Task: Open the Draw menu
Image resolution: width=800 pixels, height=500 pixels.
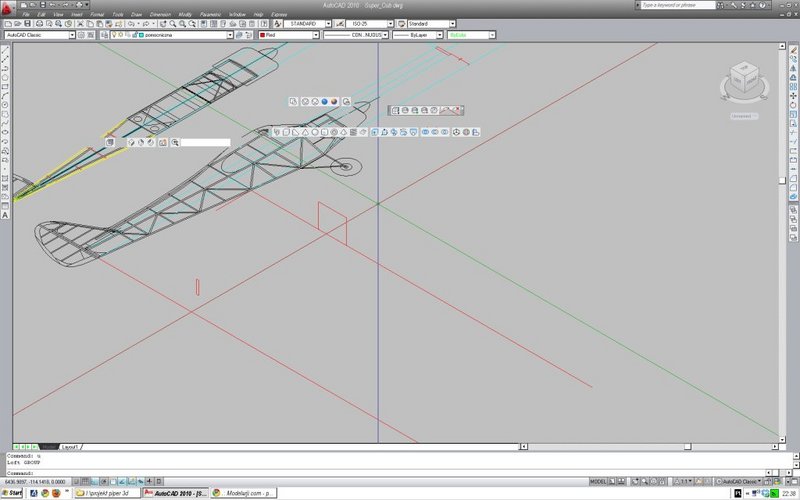Action: [x=136, y=14]
